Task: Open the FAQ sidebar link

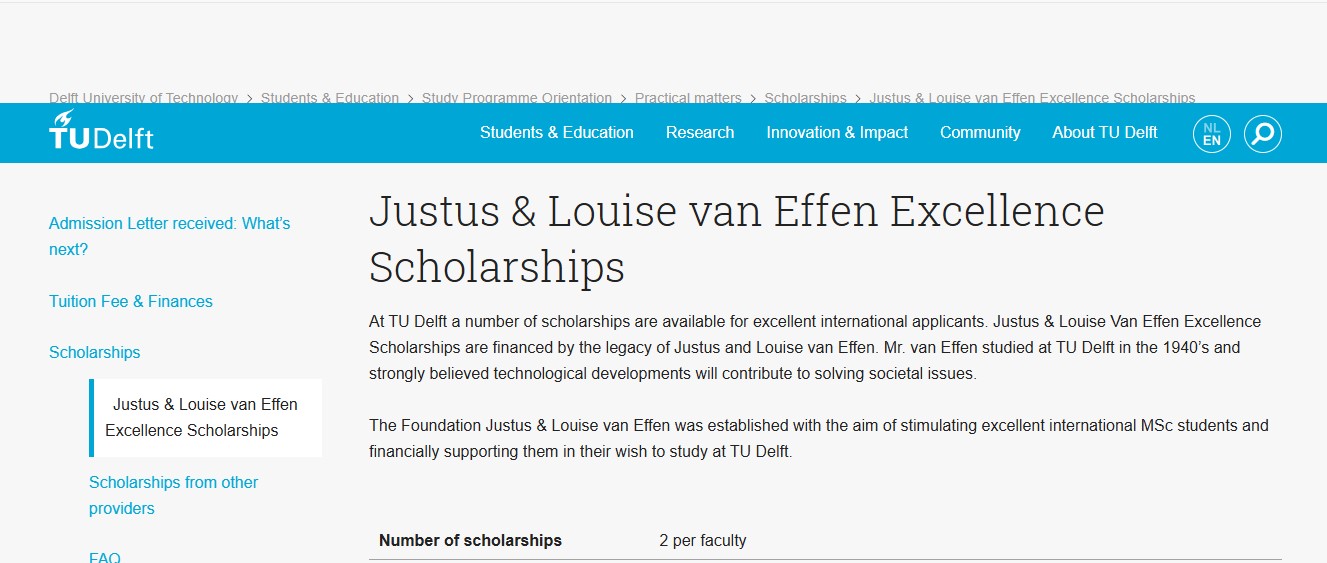Action: coord(104,557)
